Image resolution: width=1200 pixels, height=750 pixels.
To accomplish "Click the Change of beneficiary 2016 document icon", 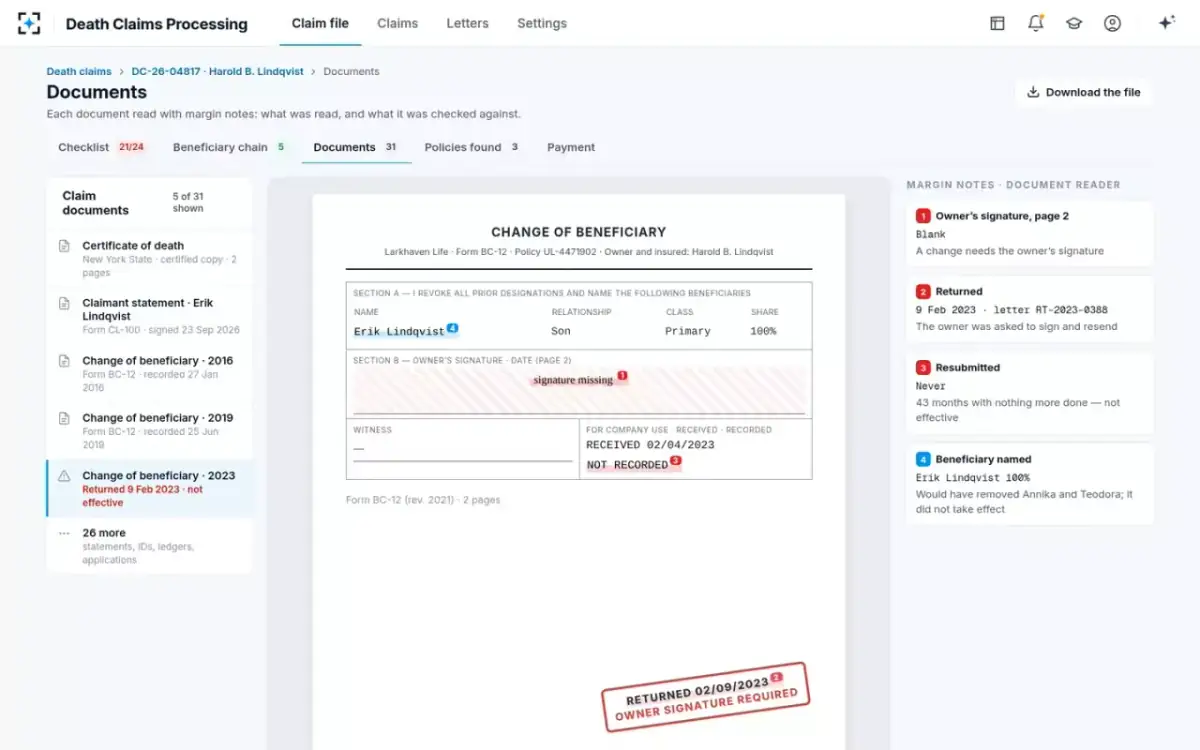I will pos(64,361).
